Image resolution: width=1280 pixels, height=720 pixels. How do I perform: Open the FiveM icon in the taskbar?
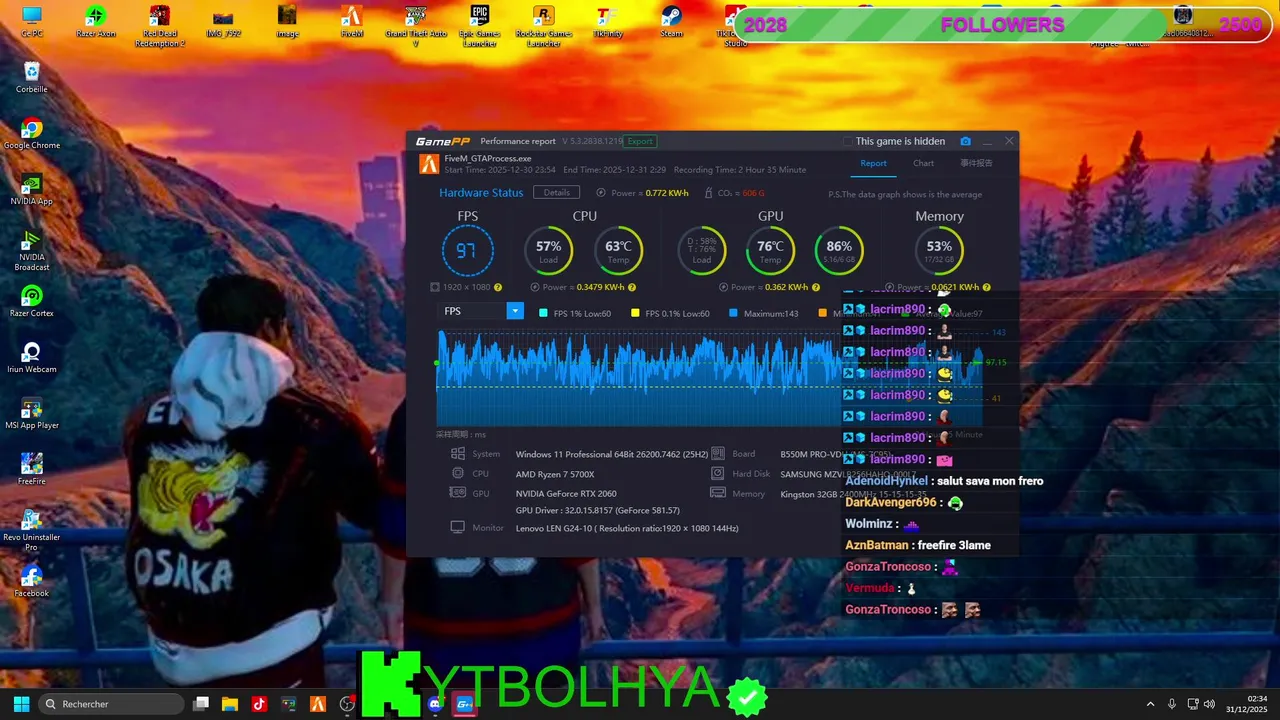318,704
